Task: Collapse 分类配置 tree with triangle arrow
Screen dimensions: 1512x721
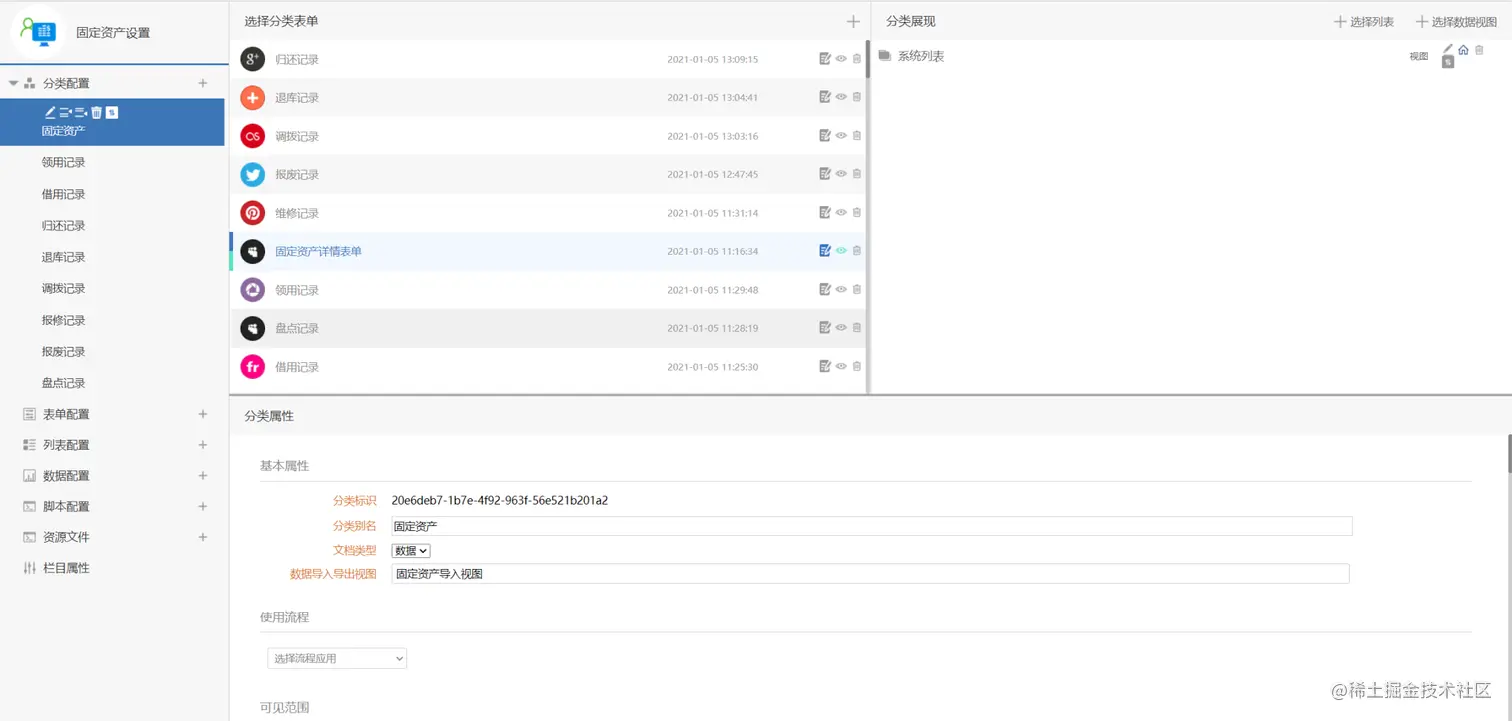Action: [13, 83]
